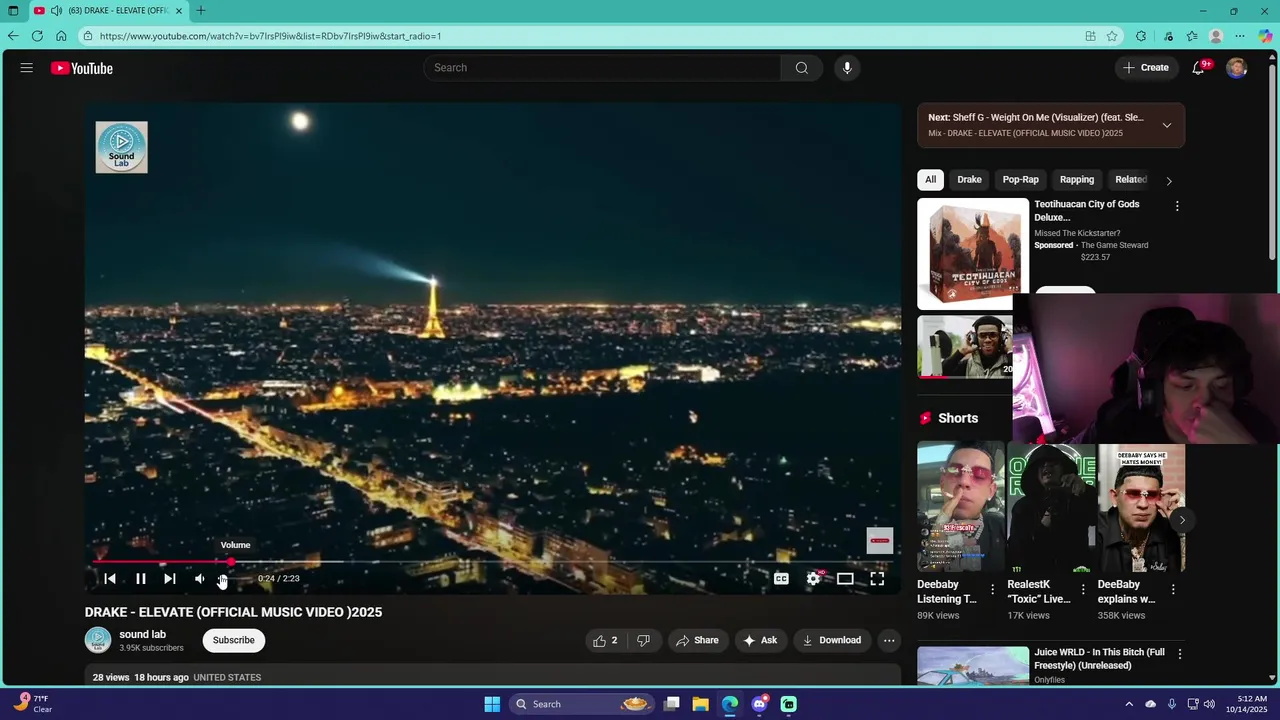
Task: Open Teotihuacan City of Gods ad thumbnail
Action: point(973,254)
